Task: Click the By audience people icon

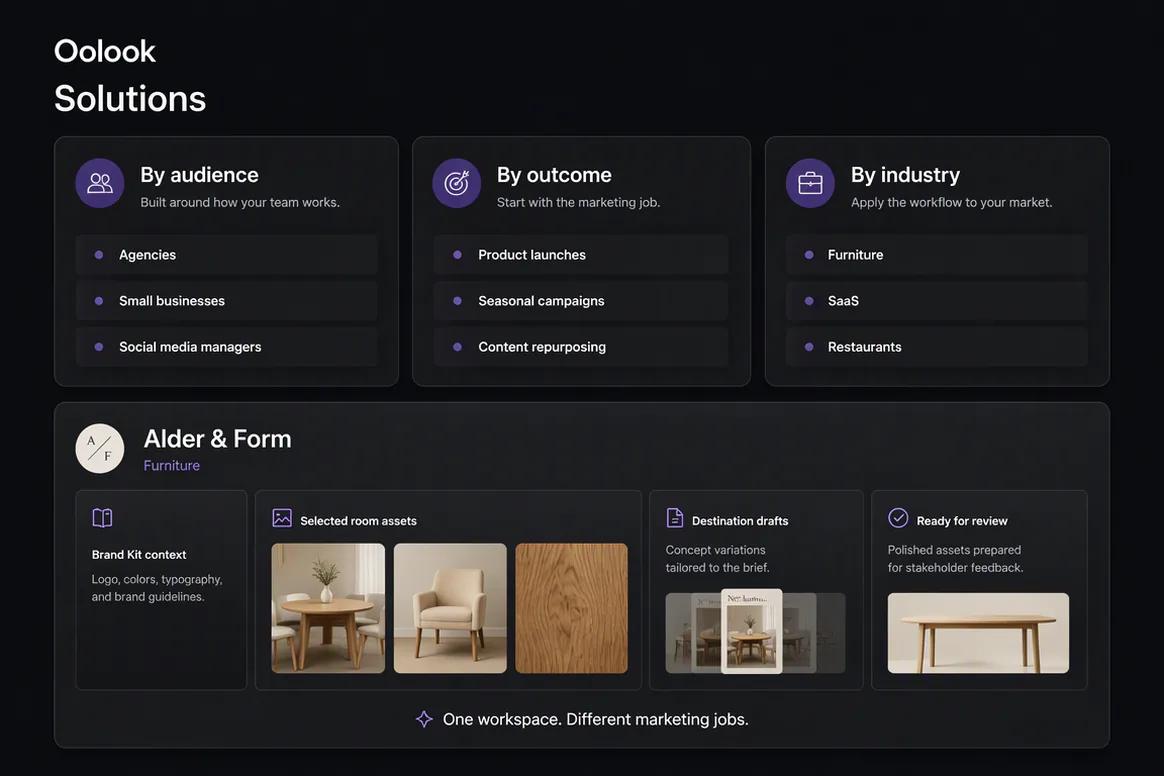Action: pyautogui.click(x=99, y=183)
